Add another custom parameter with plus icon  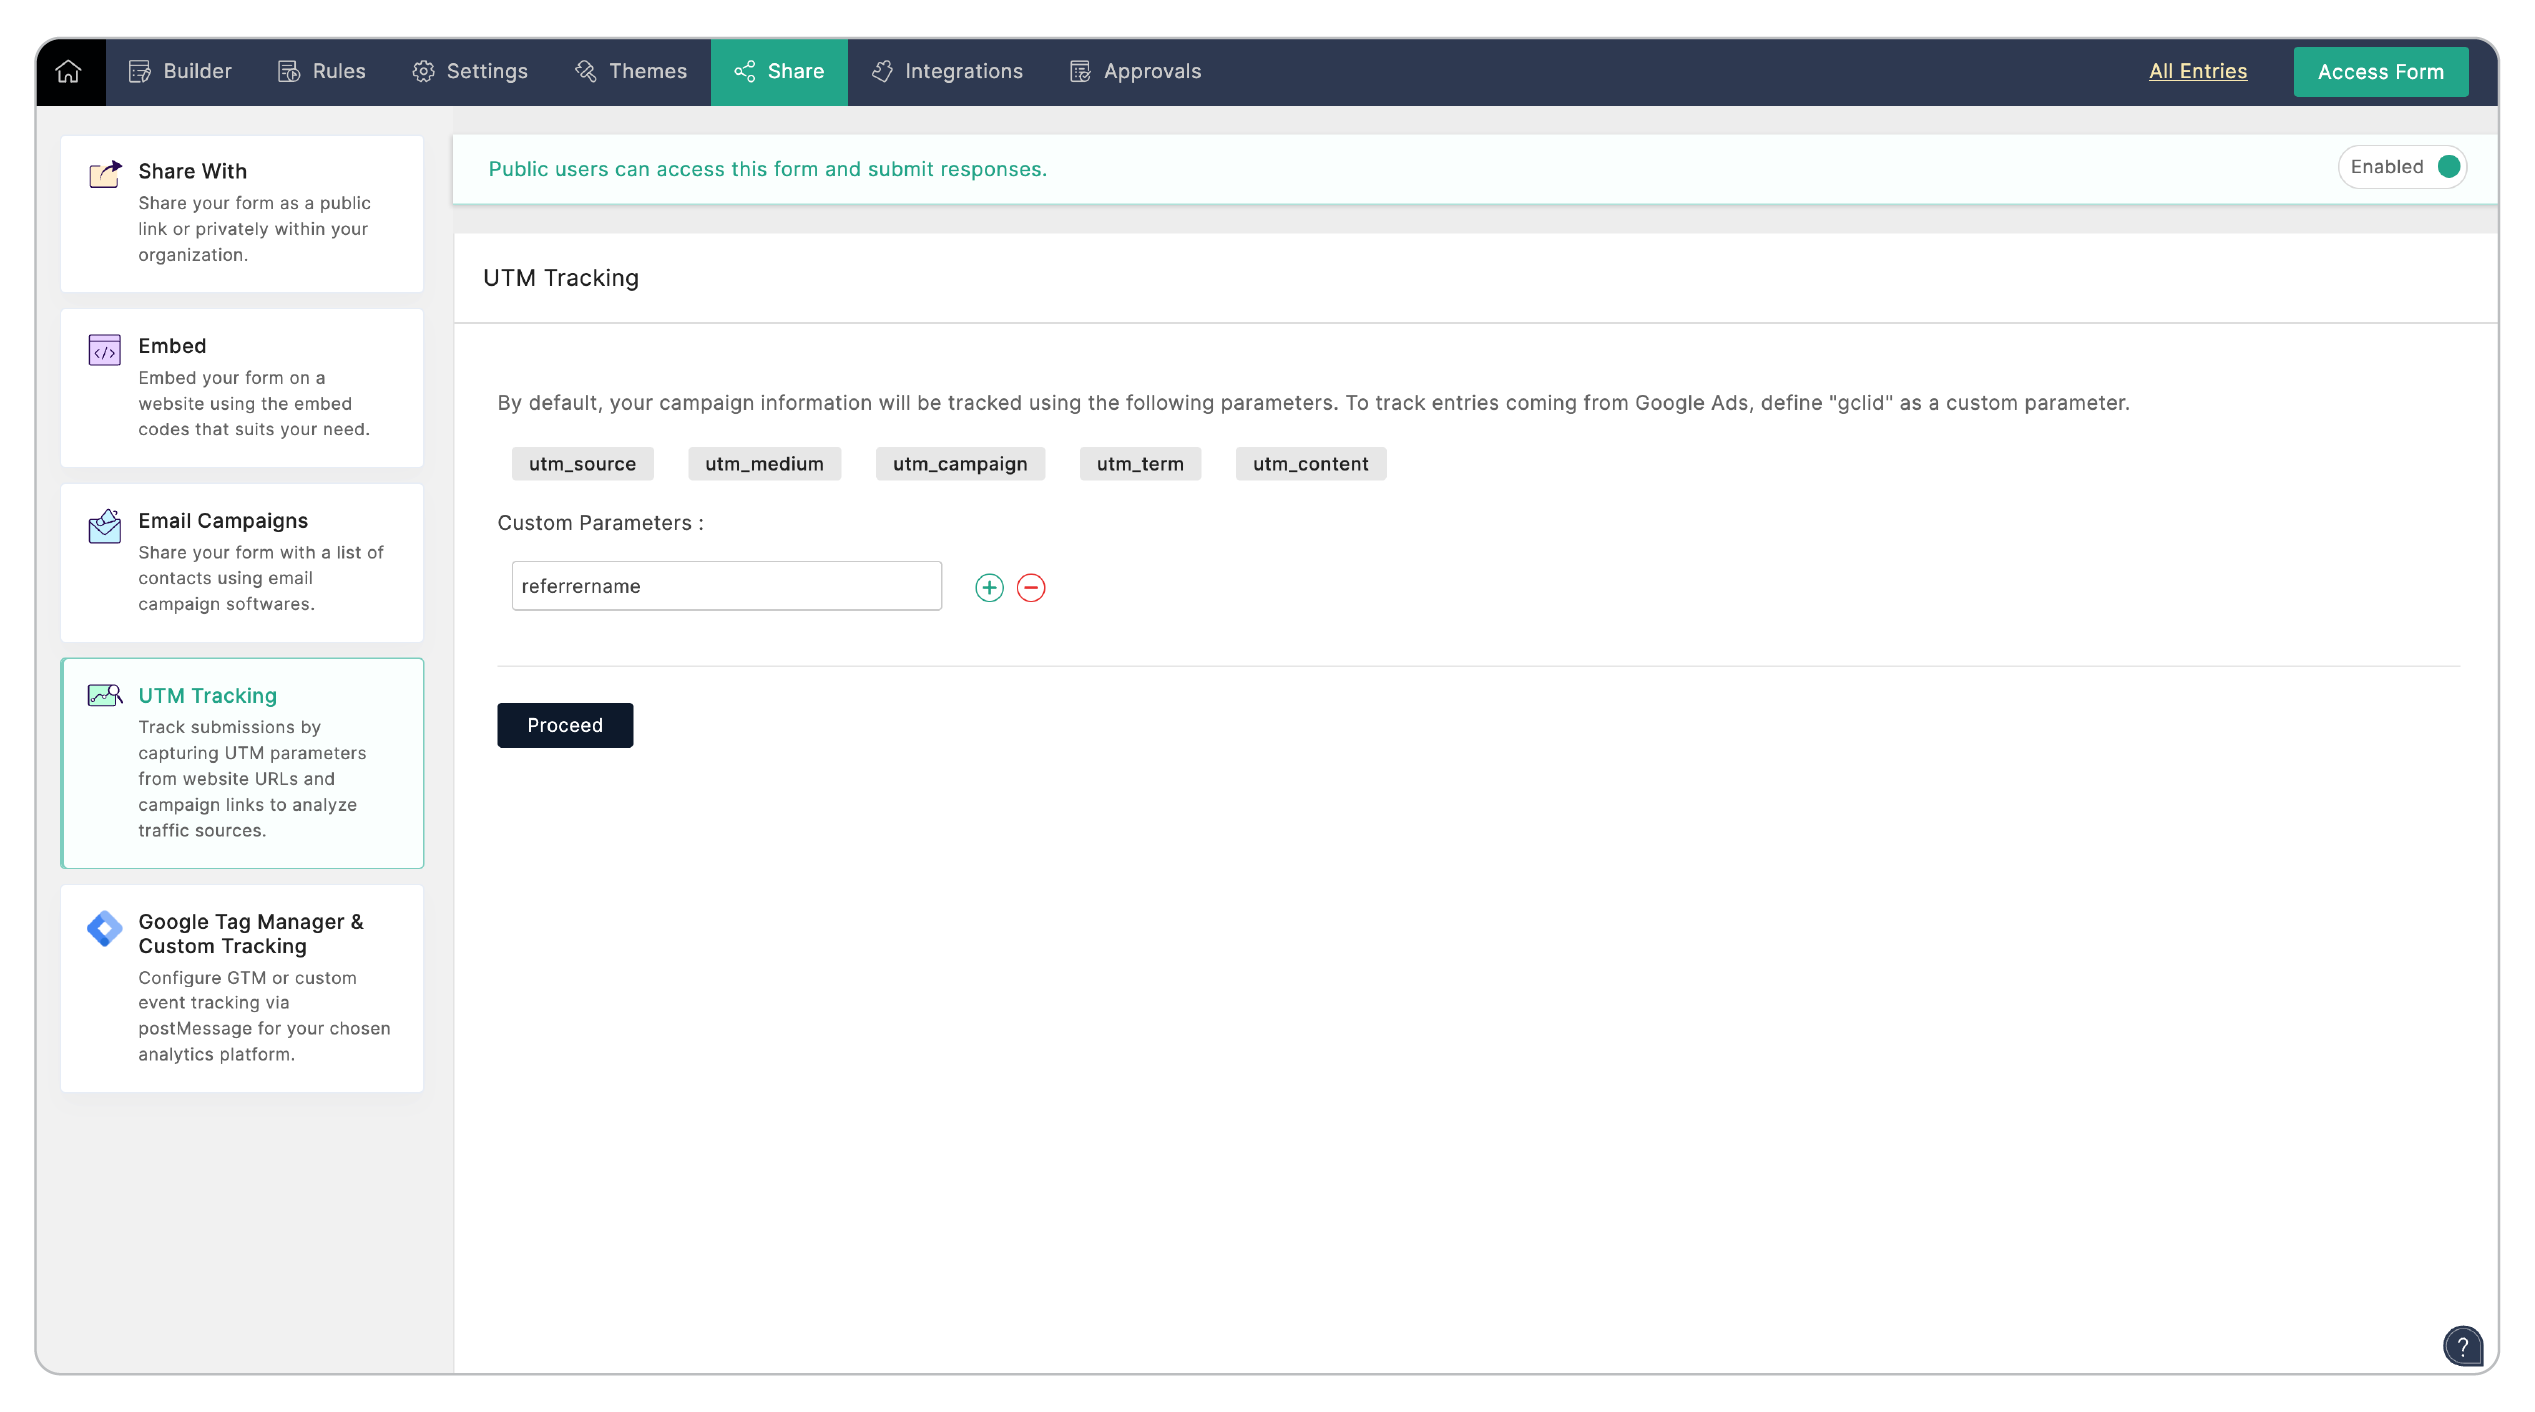[988, 587]
